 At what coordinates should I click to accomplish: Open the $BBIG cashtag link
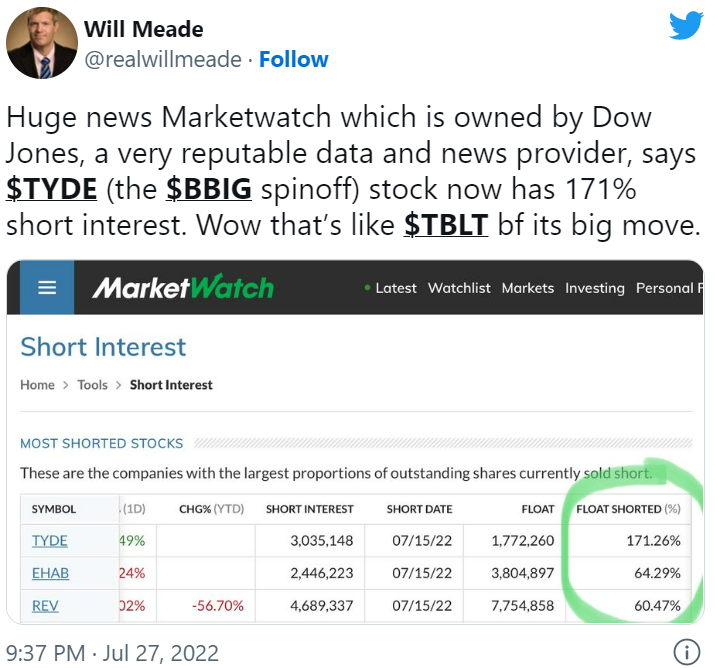209,189
